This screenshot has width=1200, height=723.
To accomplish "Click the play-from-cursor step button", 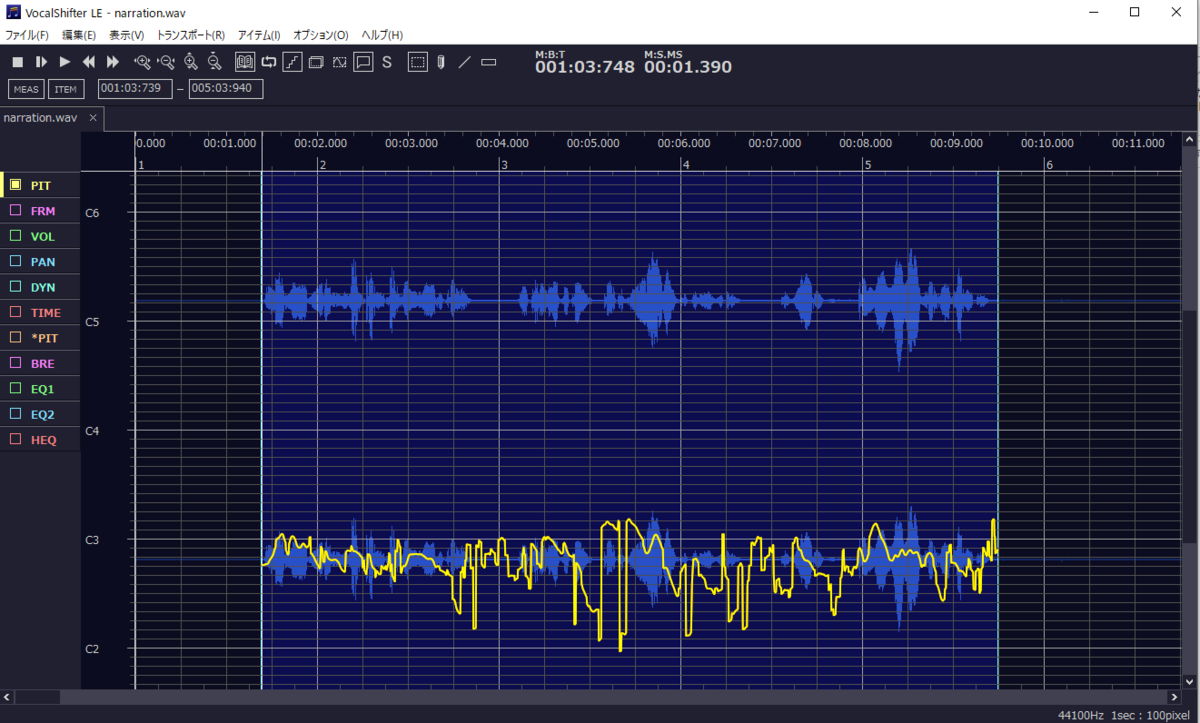I will coord(41,62).
